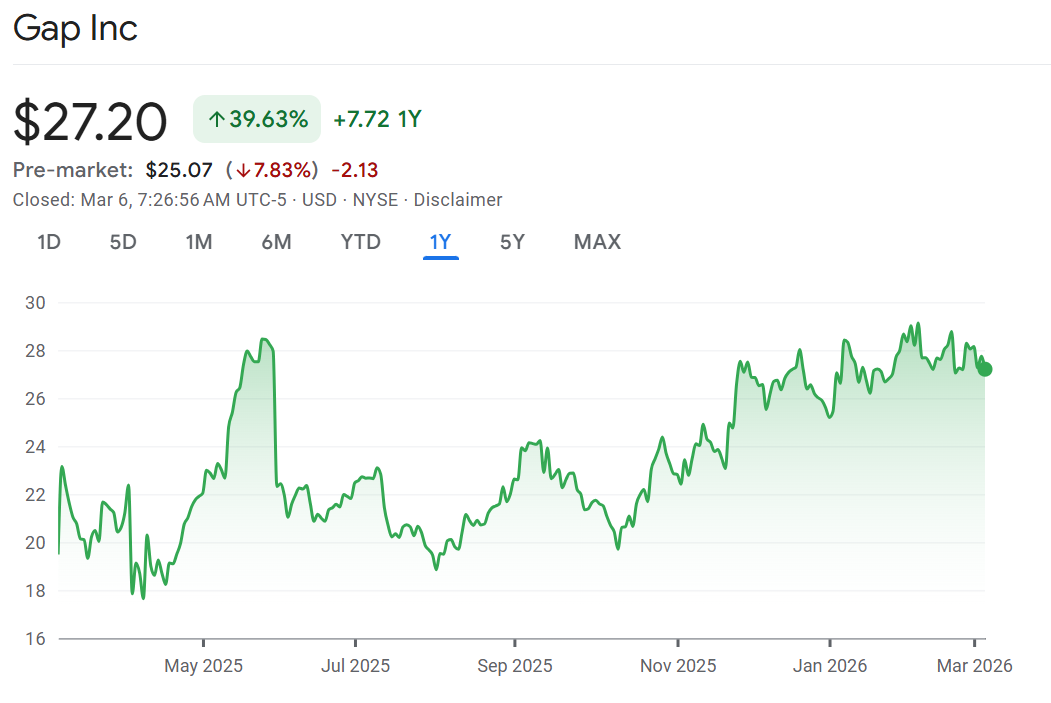Click the green endpoint dot on the chart

(985, 369)
